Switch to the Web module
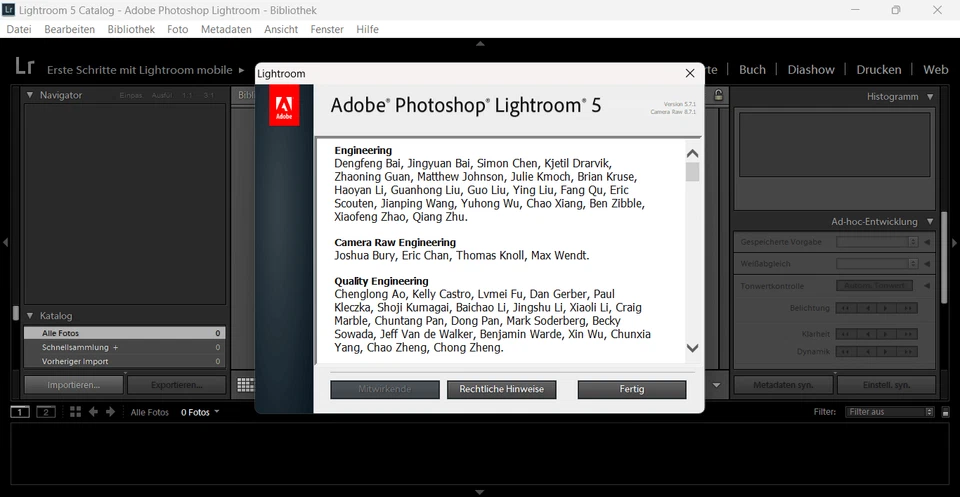The height and width of the screenshot is (497, 960). point(936,70)
